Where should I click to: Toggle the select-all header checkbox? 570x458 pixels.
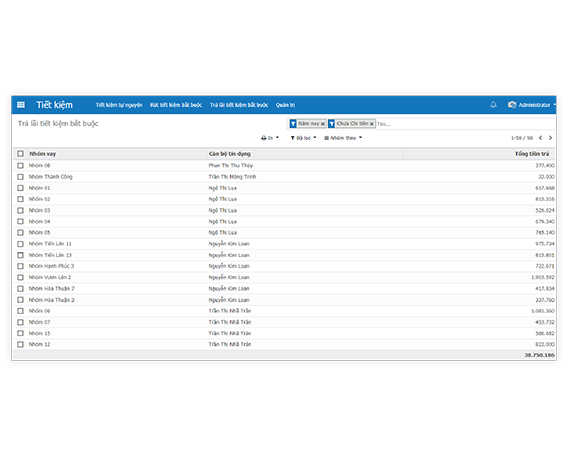[20, 154]
